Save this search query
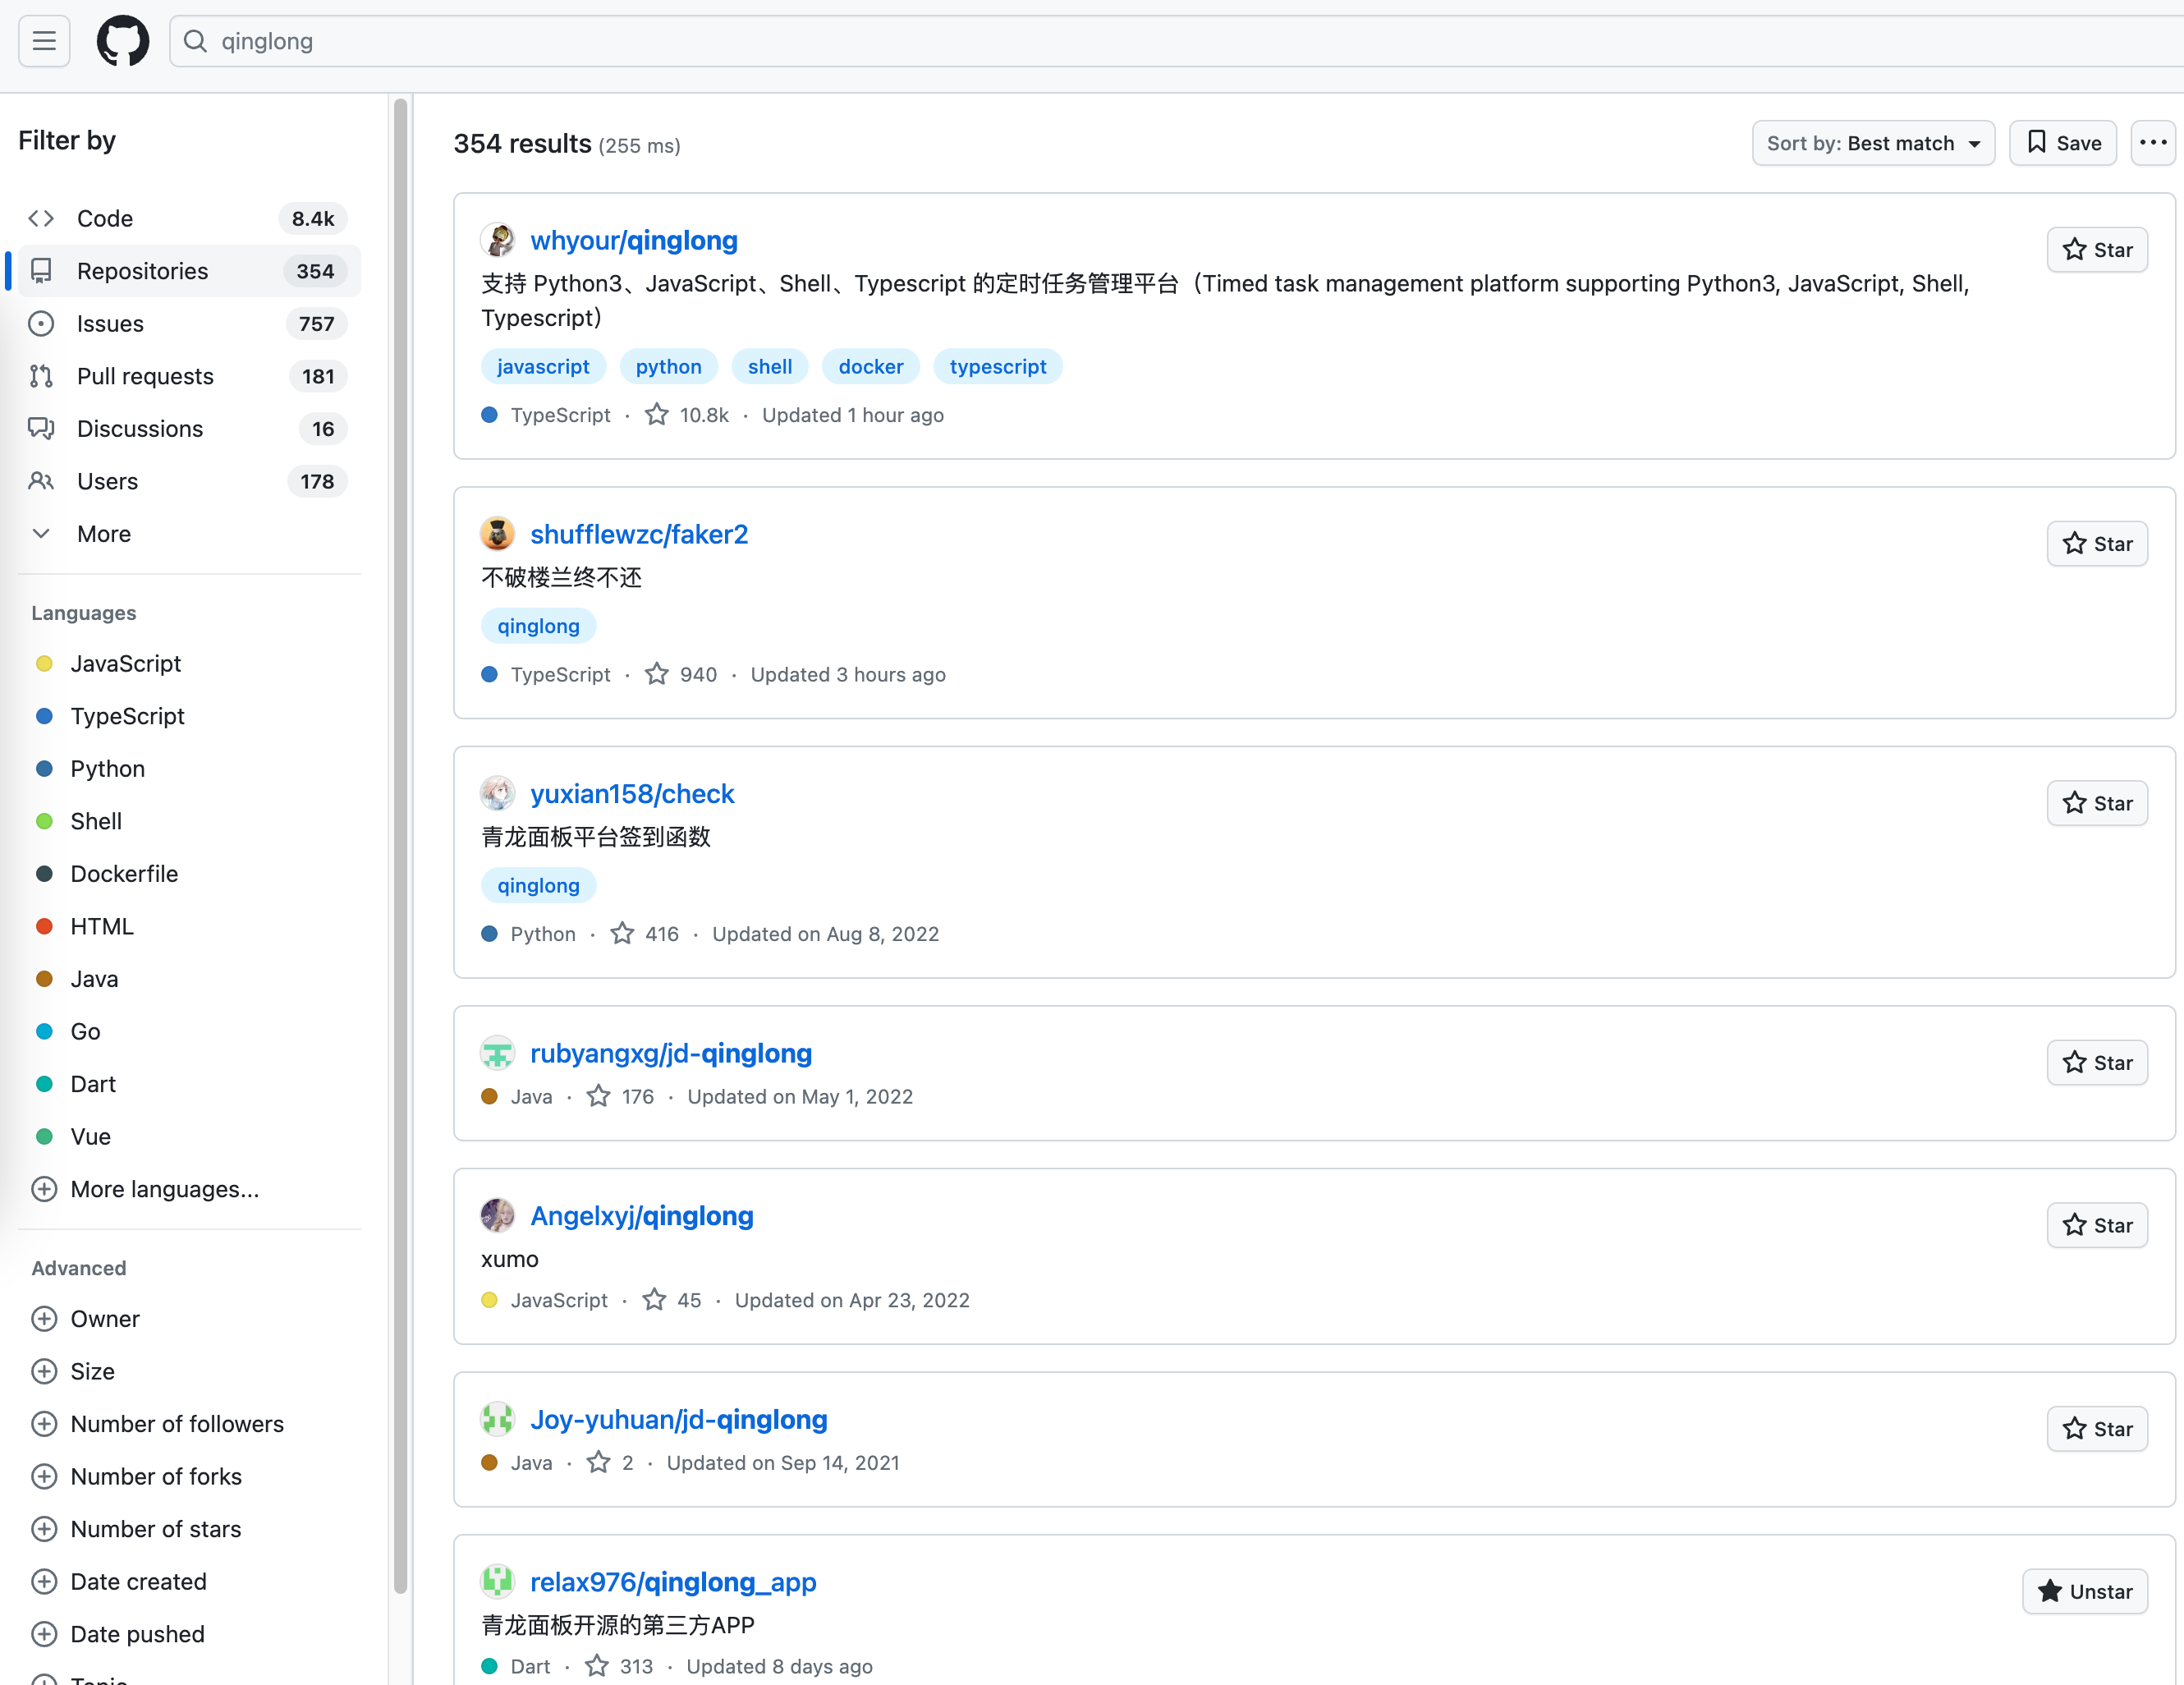This screenshot has width=2184, height=1685. 2063,143
